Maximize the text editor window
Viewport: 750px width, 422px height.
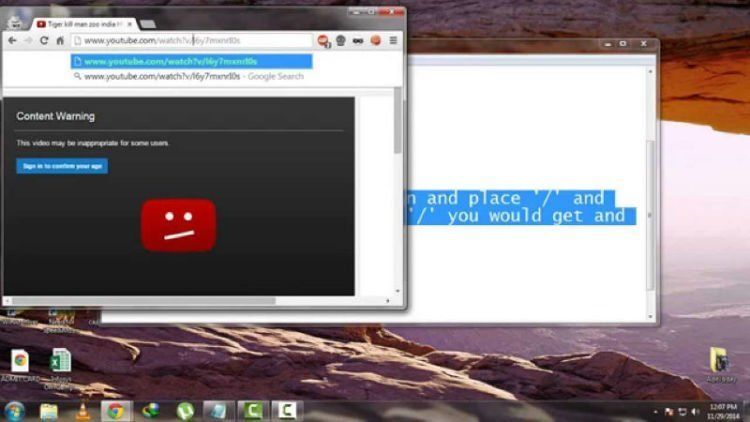pos(623,44)
